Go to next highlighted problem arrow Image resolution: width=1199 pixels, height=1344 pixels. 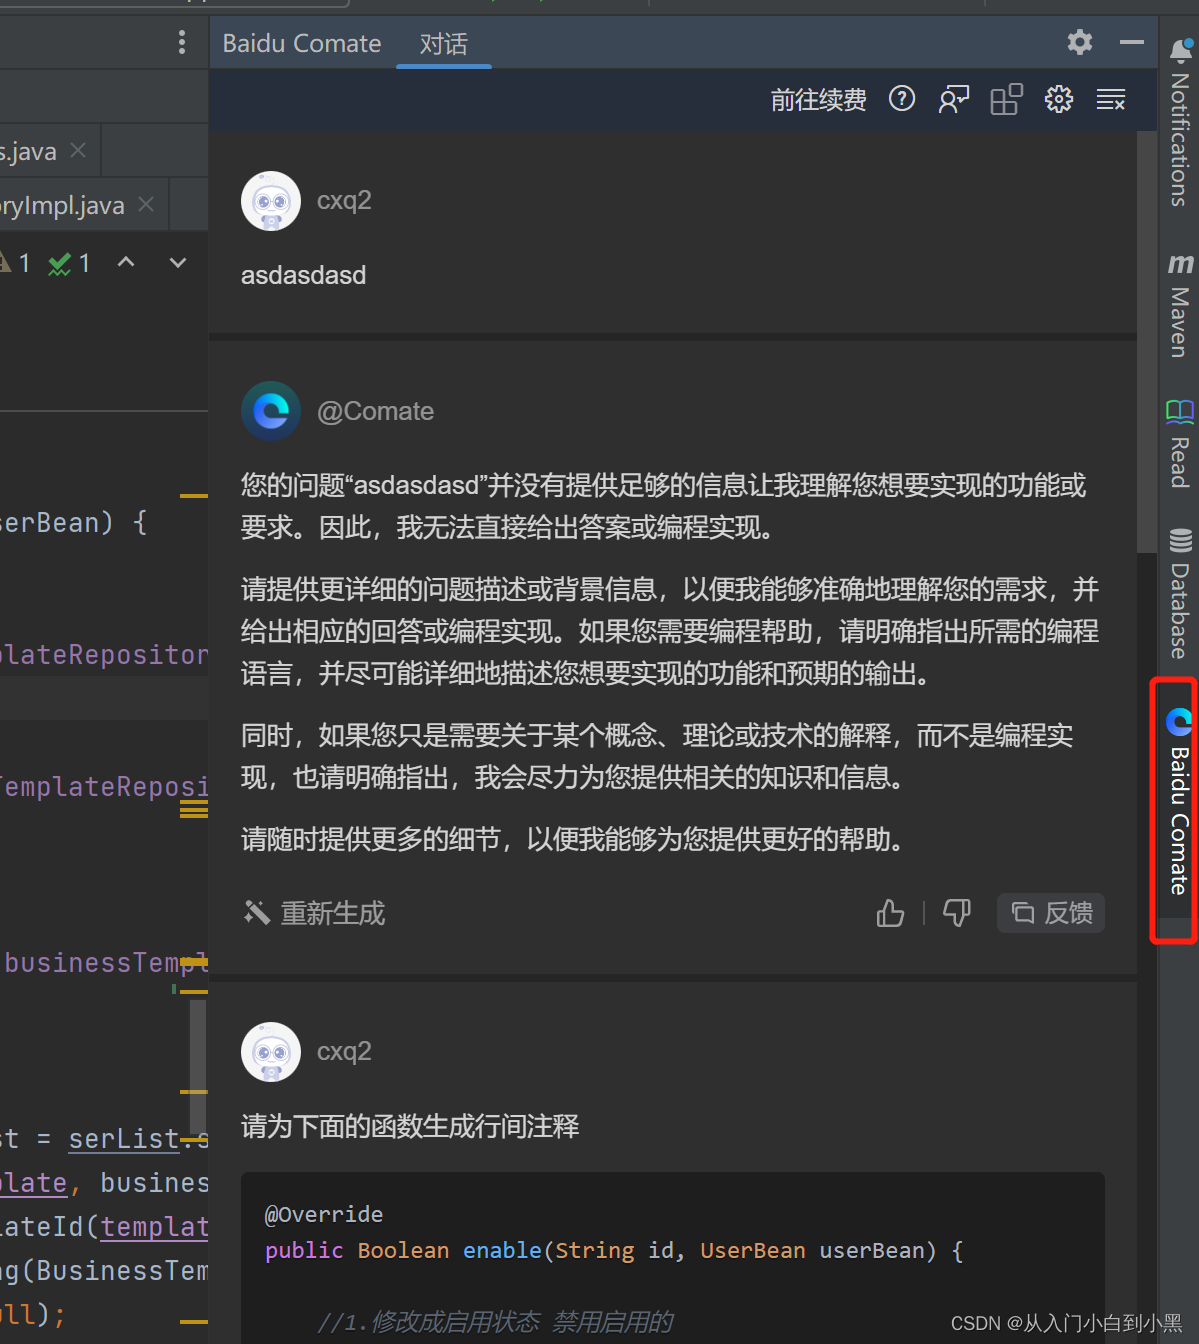point(178,262)
